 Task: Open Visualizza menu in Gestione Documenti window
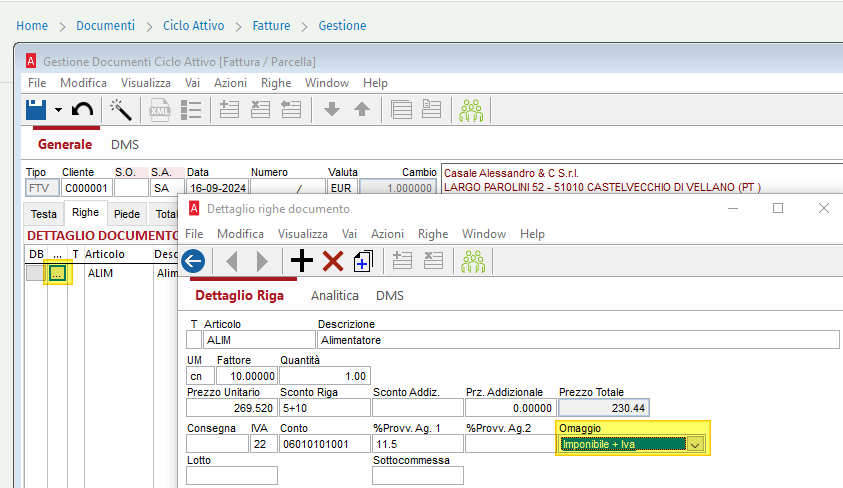coord(146,83)
